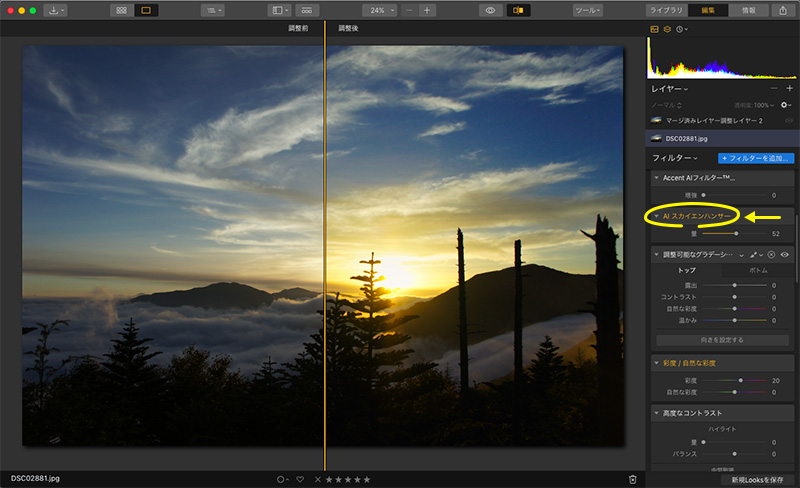Open the 24% zoom level dropdown

380,10
